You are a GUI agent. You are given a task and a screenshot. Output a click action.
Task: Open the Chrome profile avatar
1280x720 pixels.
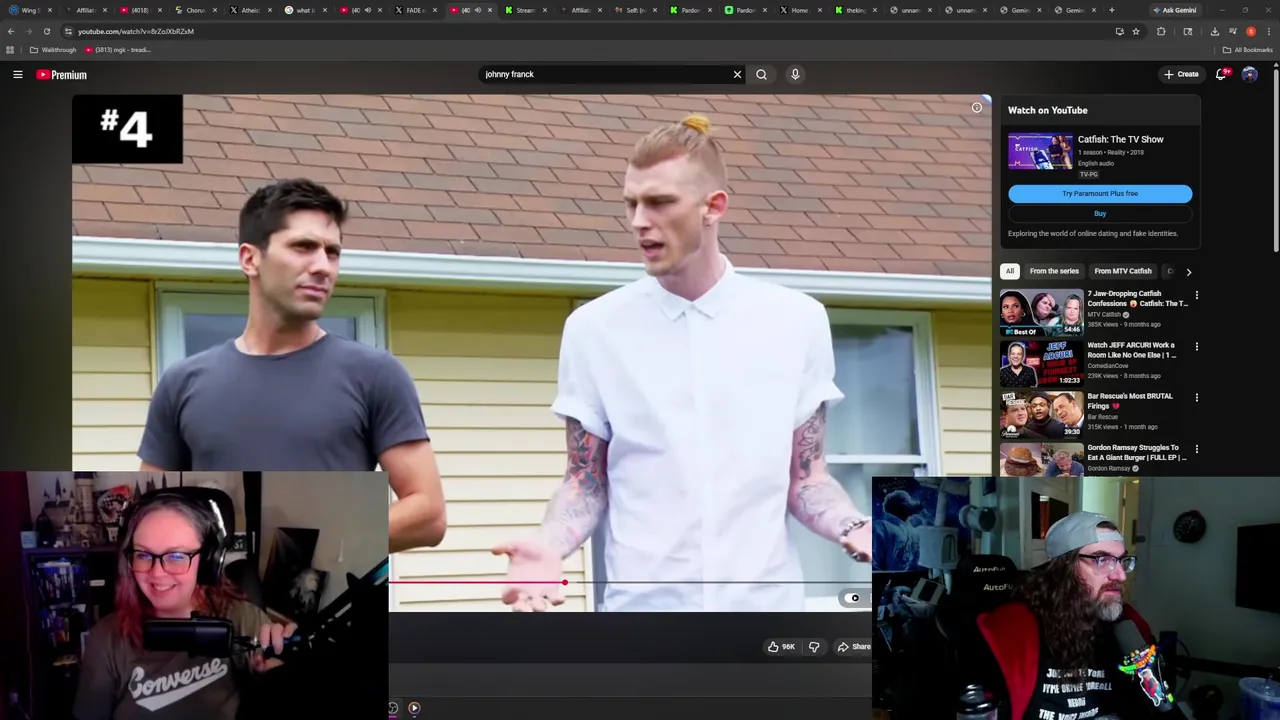click(x=1251, y=31)
